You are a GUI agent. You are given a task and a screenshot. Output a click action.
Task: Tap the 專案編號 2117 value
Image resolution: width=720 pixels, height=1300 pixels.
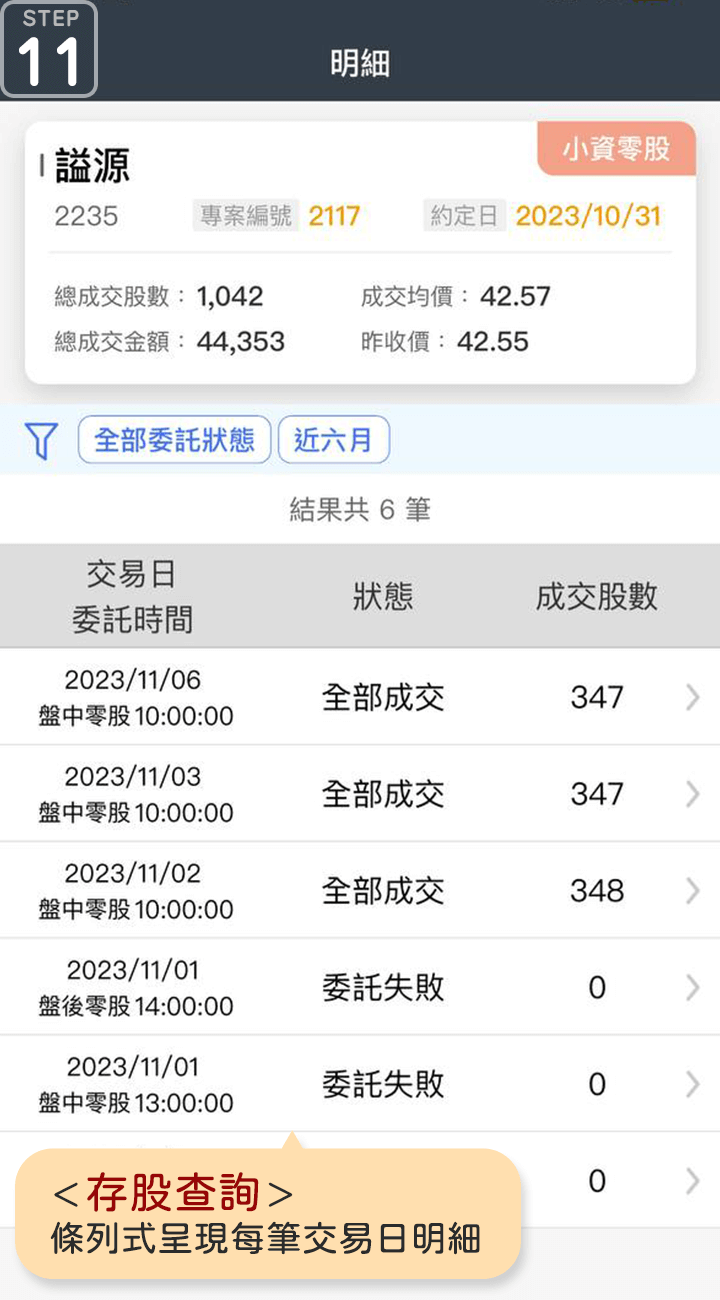(334, 216)
